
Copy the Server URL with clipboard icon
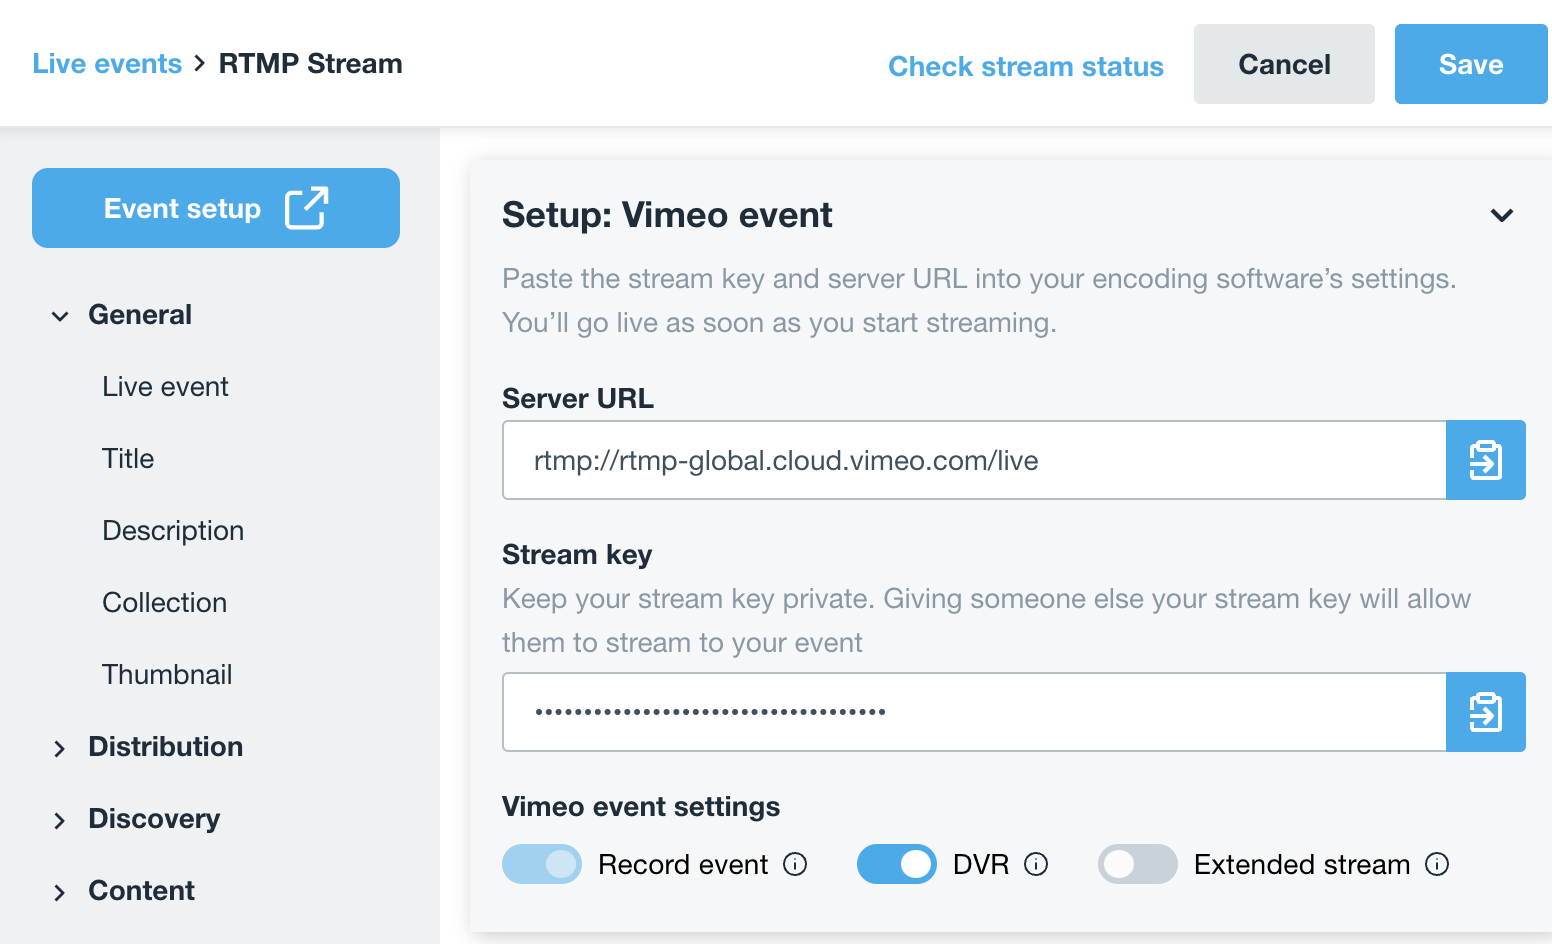(x=1485, y=460)
